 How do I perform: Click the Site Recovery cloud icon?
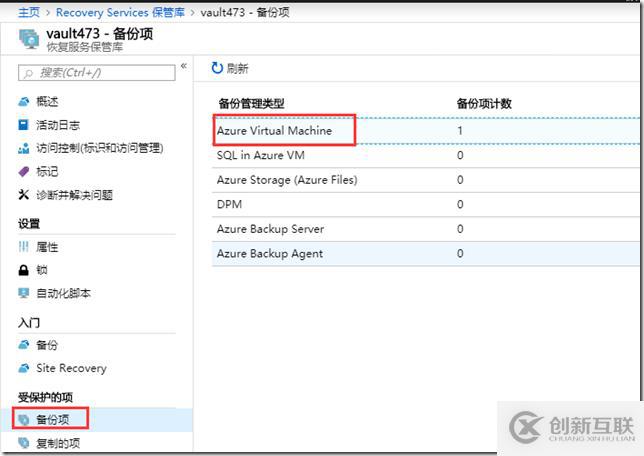click(24, 368)
